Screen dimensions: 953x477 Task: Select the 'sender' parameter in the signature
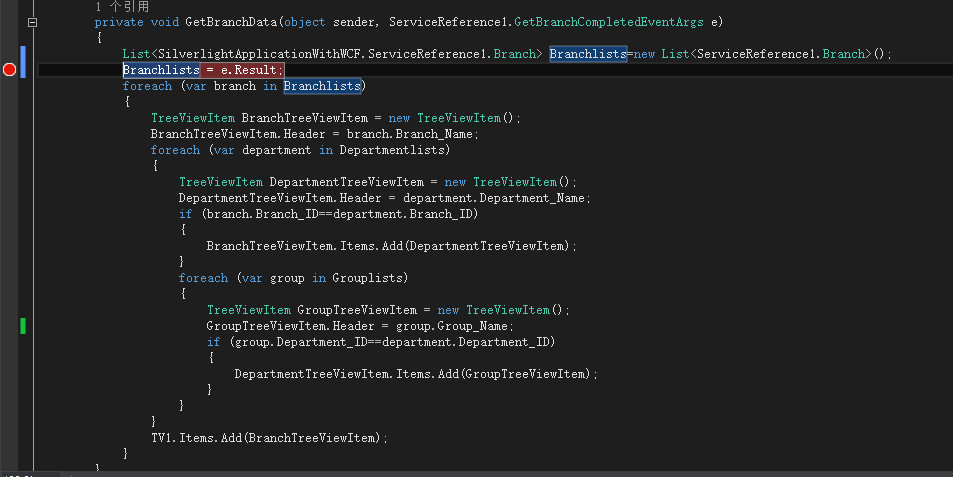pyautogui.click(x=354, y=22)
